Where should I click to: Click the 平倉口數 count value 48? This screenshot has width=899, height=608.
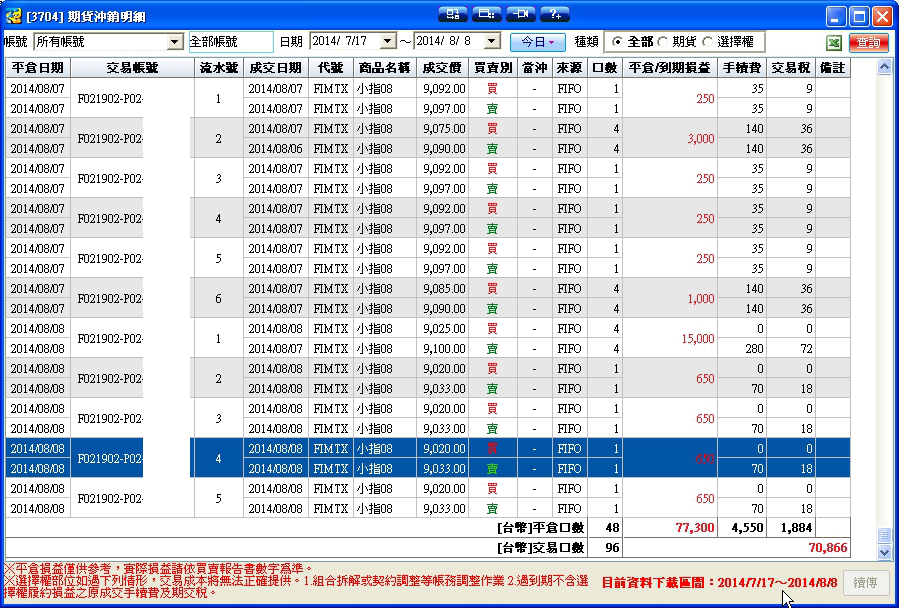tap(612, 528)
